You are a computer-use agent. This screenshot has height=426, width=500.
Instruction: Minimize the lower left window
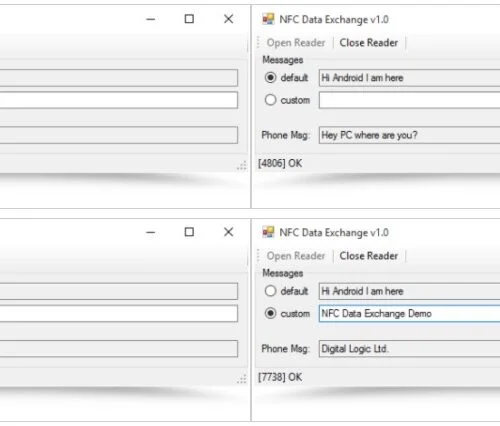tap(151, 232)
